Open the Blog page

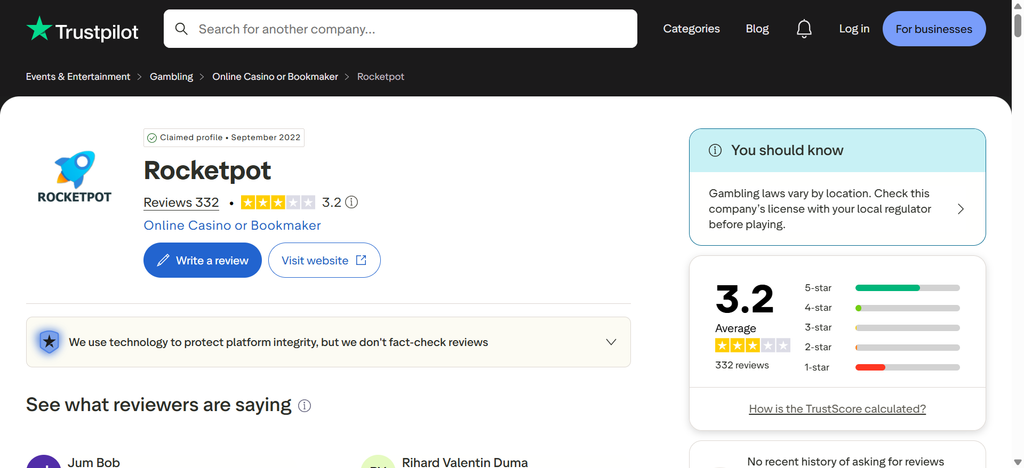(757, 29)
